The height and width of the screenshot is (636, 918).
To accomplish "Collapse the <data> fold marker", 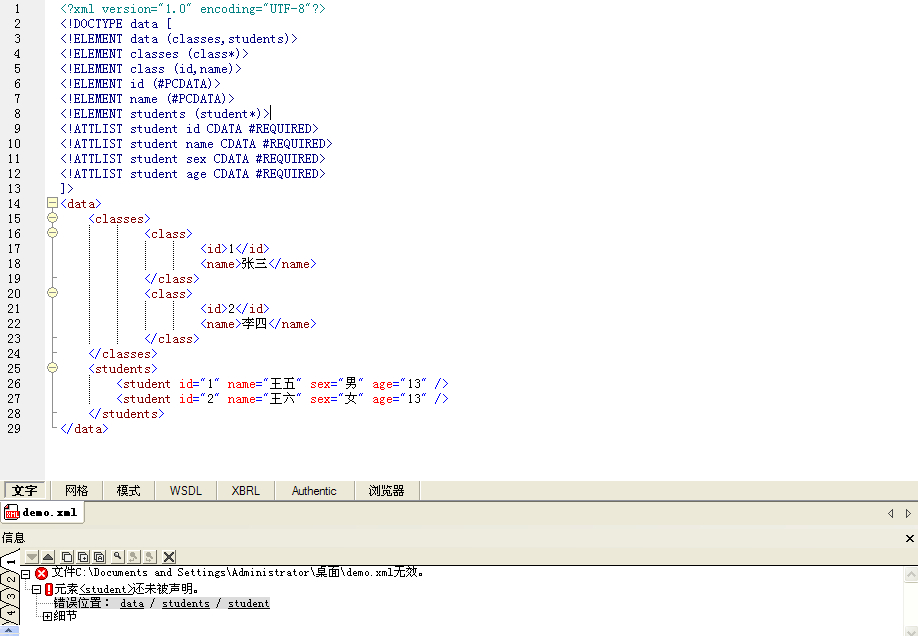I will pos(52,203).
